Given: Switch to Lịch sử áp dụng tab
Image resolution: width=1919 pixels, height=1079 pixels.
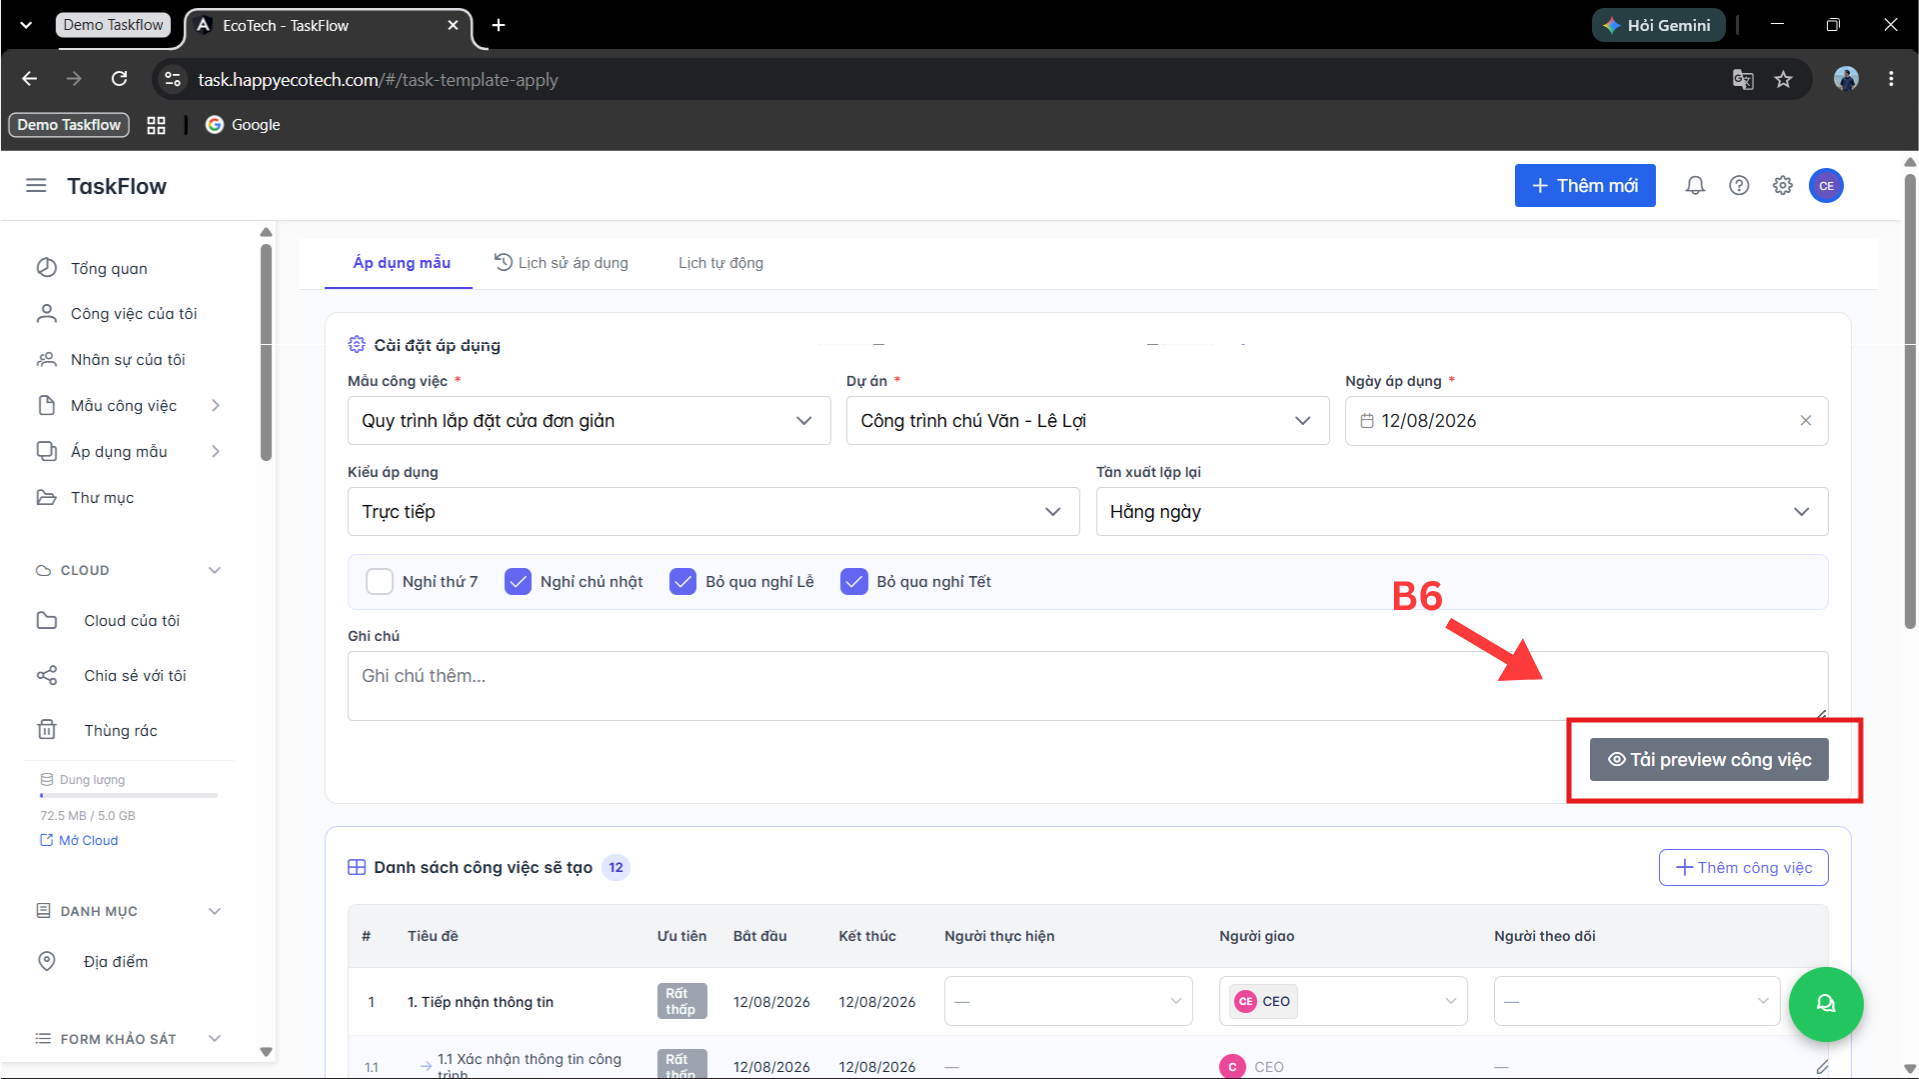Looking at the screenshot, I should [x=562, y=263].
